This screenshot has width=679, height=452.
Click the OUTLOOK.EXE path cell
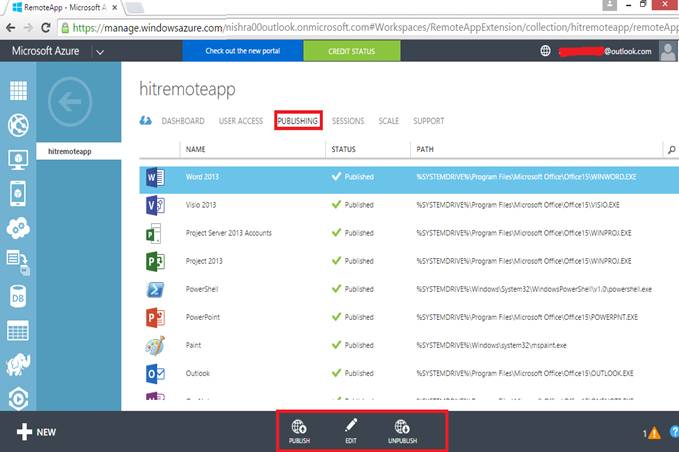(525, 373)
